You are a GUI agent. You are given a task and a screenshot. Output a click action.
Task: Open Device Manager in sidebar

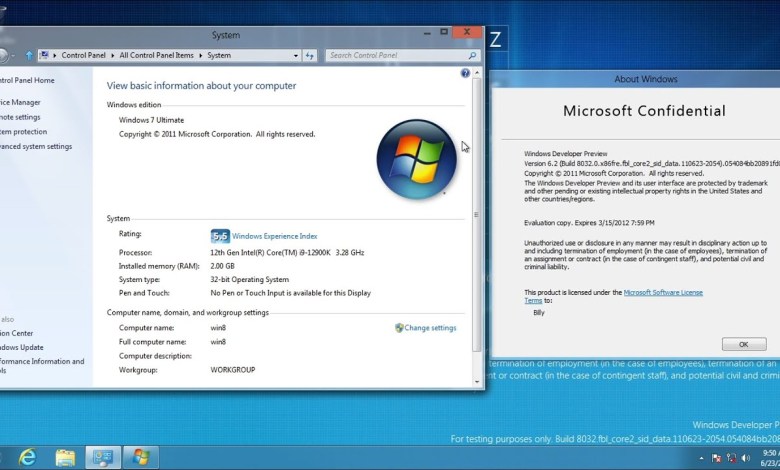coord(20,102)
